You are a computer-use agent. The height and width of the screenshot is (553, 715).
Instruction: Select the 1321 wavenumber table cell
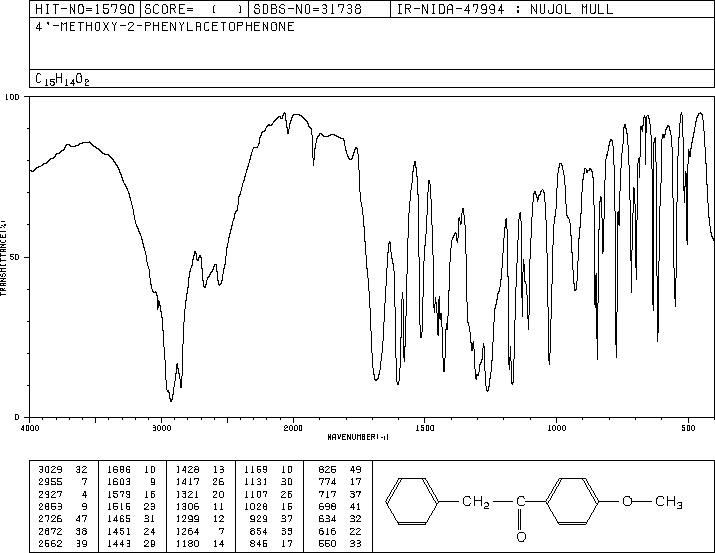187,494
